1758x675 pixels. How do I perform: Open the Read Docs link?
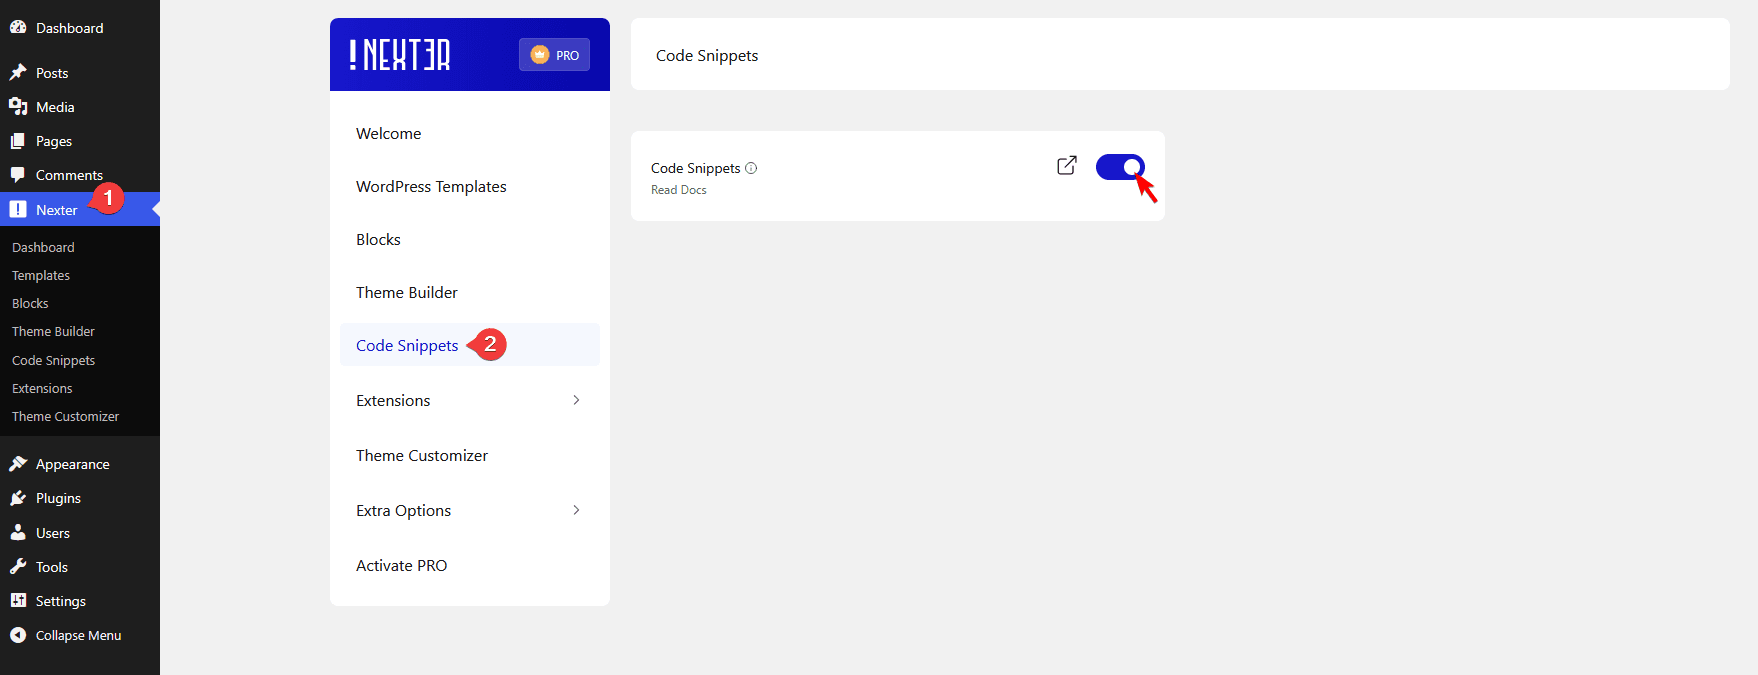(x=679, y=189)
